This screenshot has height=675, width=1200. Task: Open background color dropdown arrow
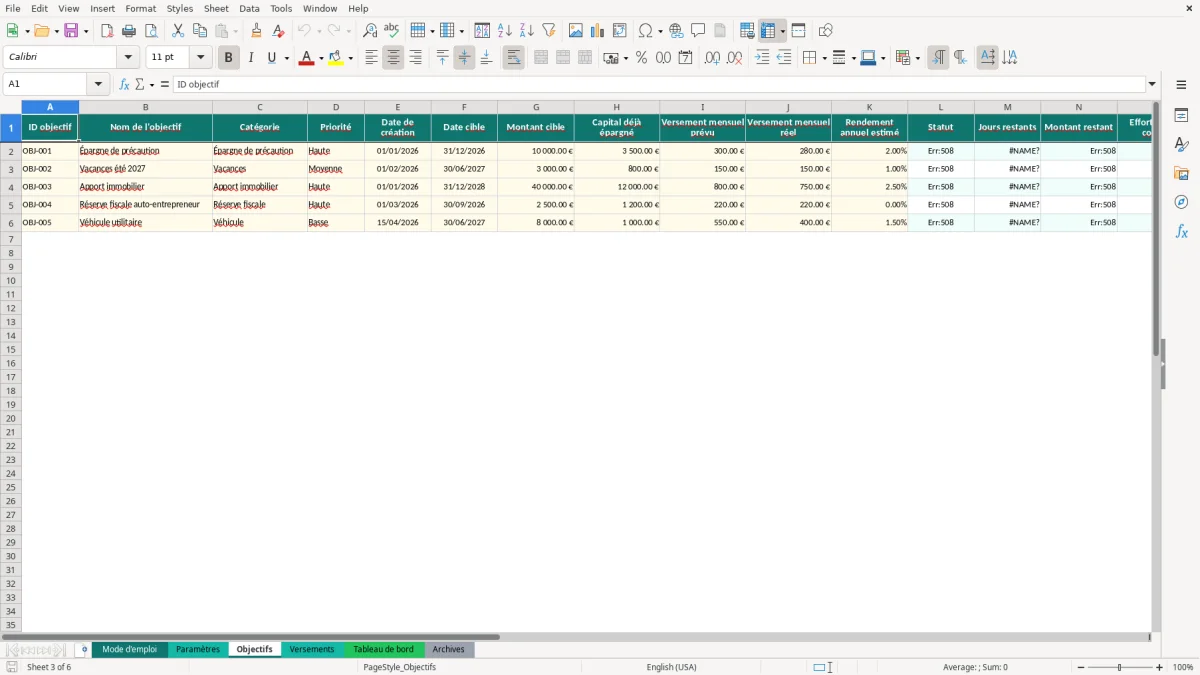point(351,58)
